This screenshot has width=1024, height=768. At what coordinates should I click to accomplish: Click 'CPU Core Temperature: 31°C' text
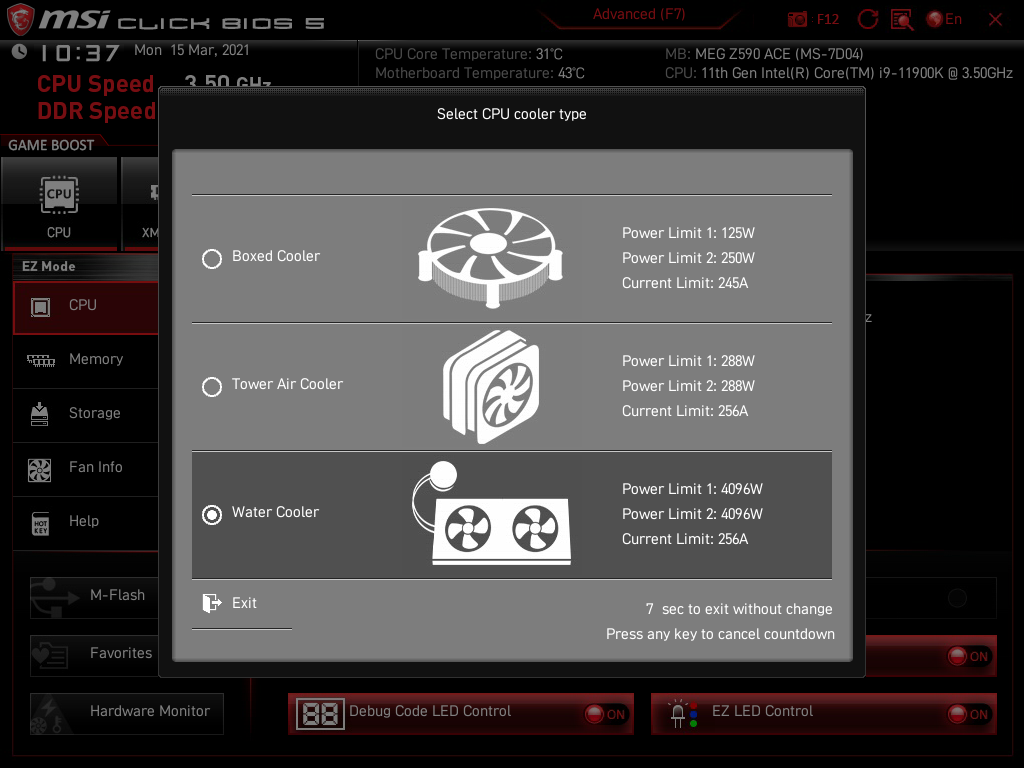pyautogui.click(x=468, y=54)
